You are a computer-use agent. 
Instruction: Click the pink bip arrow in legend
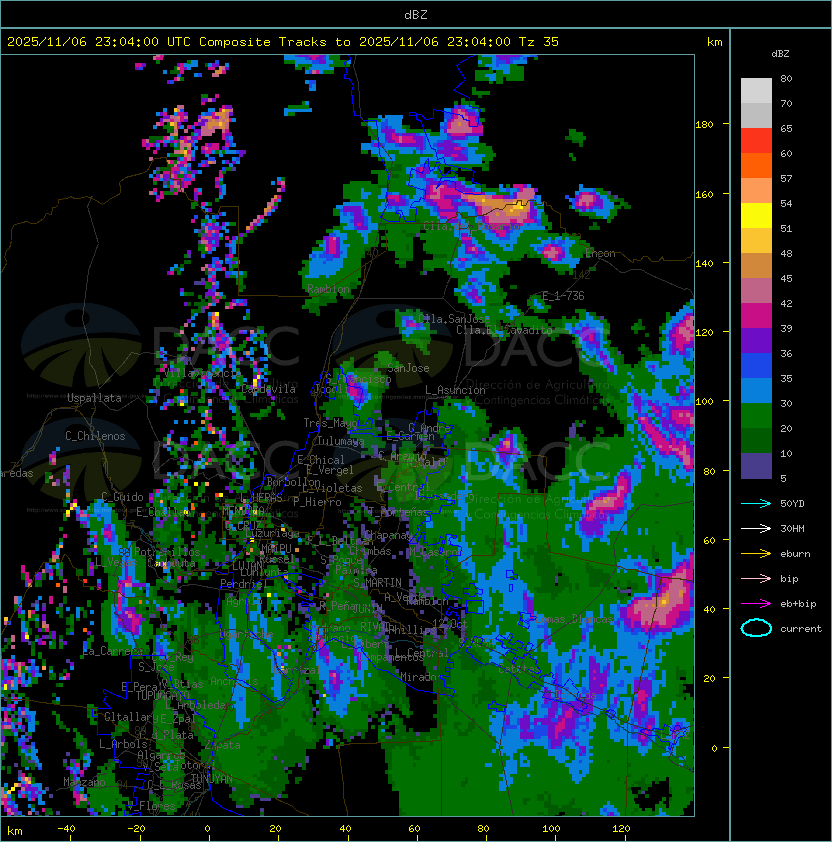(x=756, y=578)
